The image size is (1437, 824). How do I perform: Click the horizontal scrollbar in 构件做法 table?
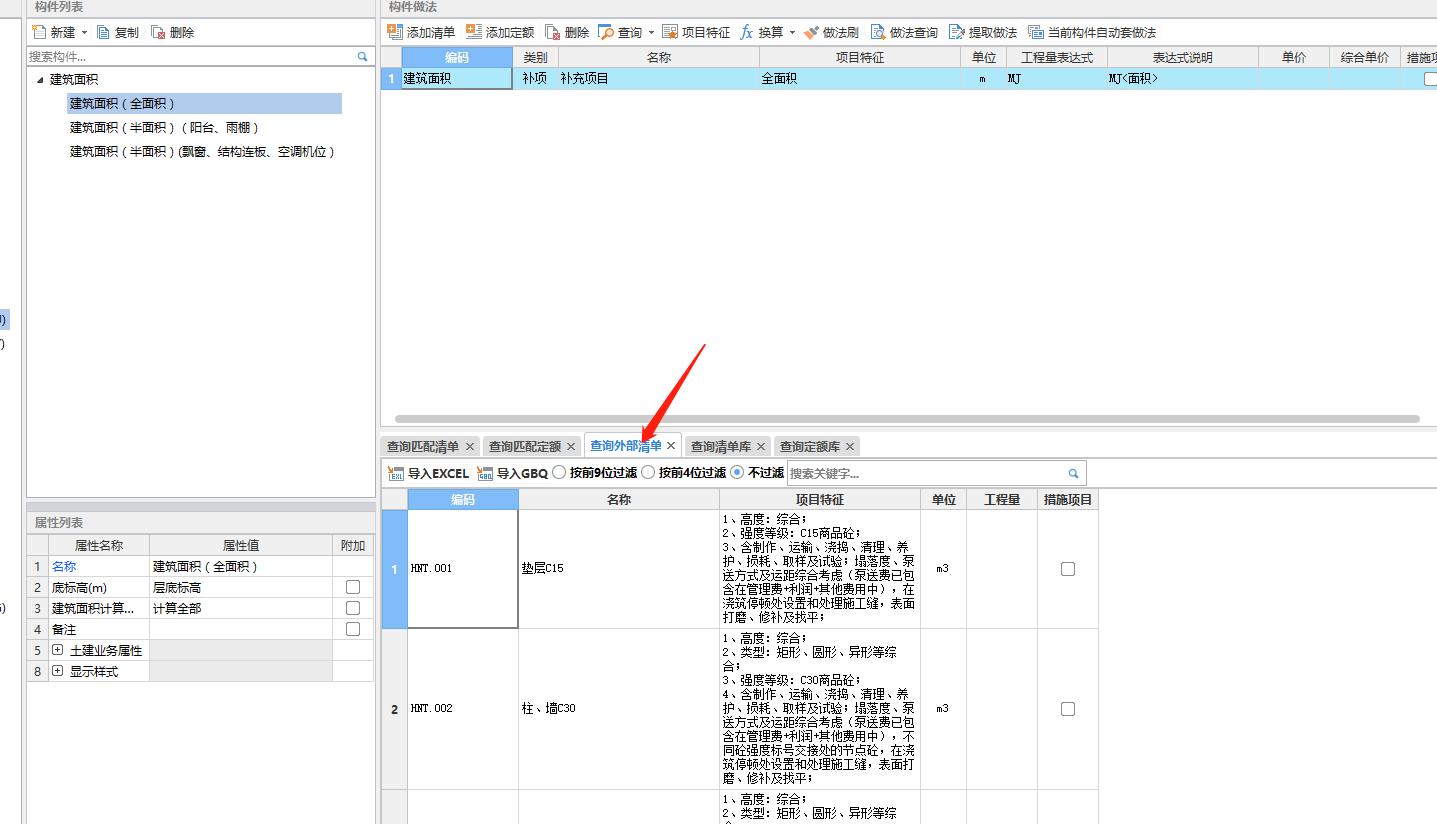click(907, 419)
